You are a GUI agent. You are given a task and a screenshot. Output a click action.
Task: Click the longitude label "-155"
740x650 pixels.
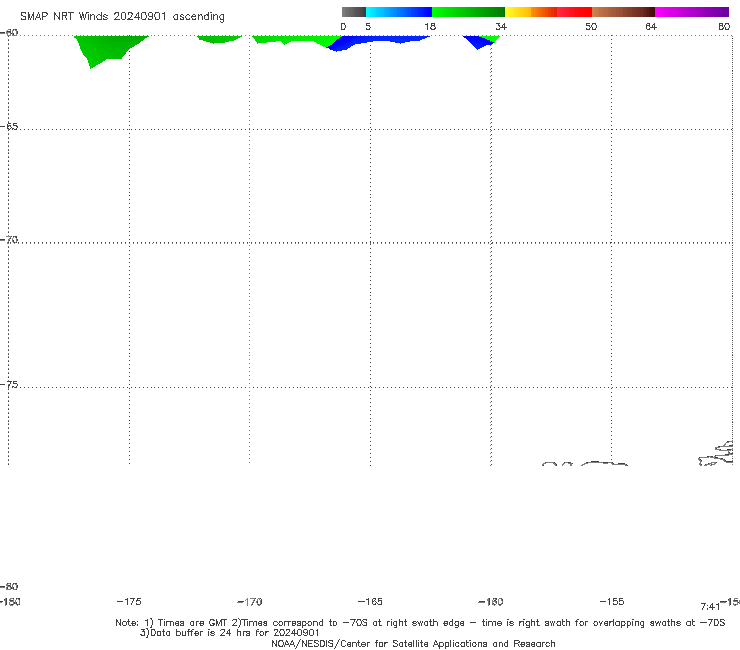612,601
